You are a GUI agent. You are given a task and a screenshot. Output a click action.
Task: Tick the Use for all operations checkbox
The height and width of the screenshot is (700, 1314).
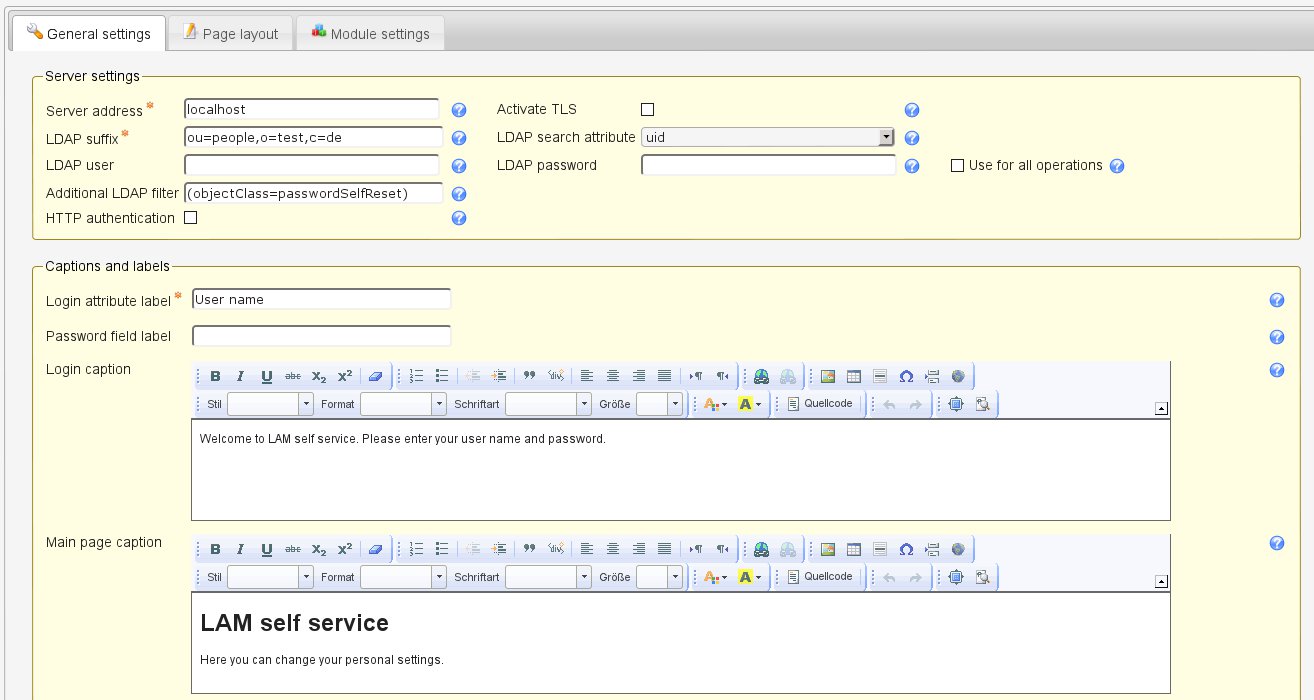click(x=957, y=166)
